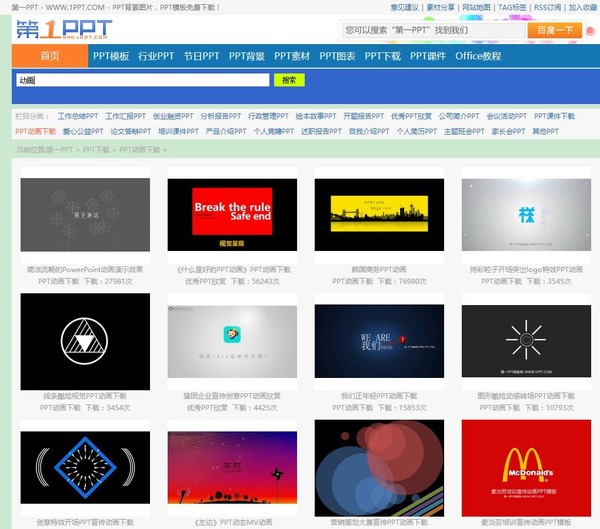Screen dimensions: 600x529
Task: Click the 网站地图 link at top
Action: [476, 7]
